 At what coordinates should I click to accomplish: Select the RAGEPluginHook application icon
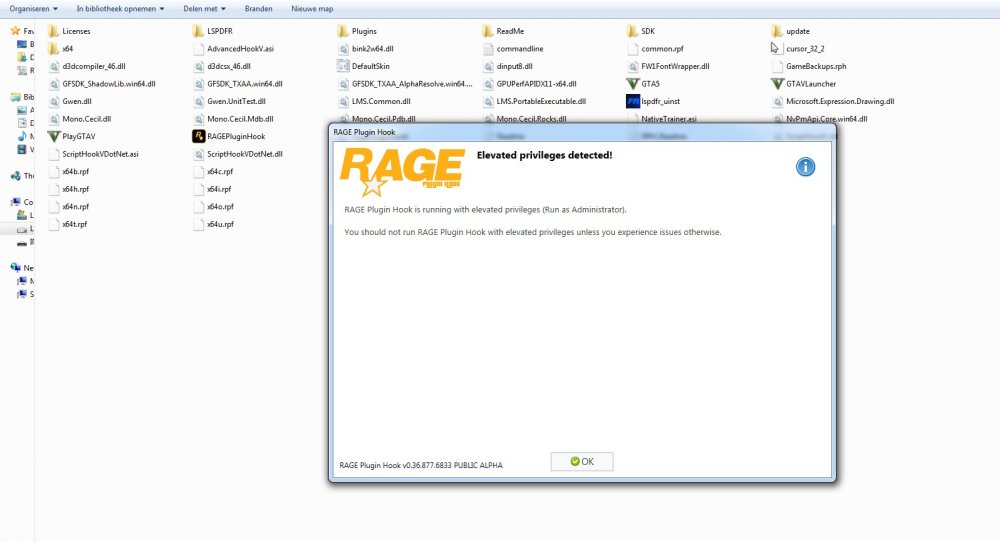pos(198,136)
